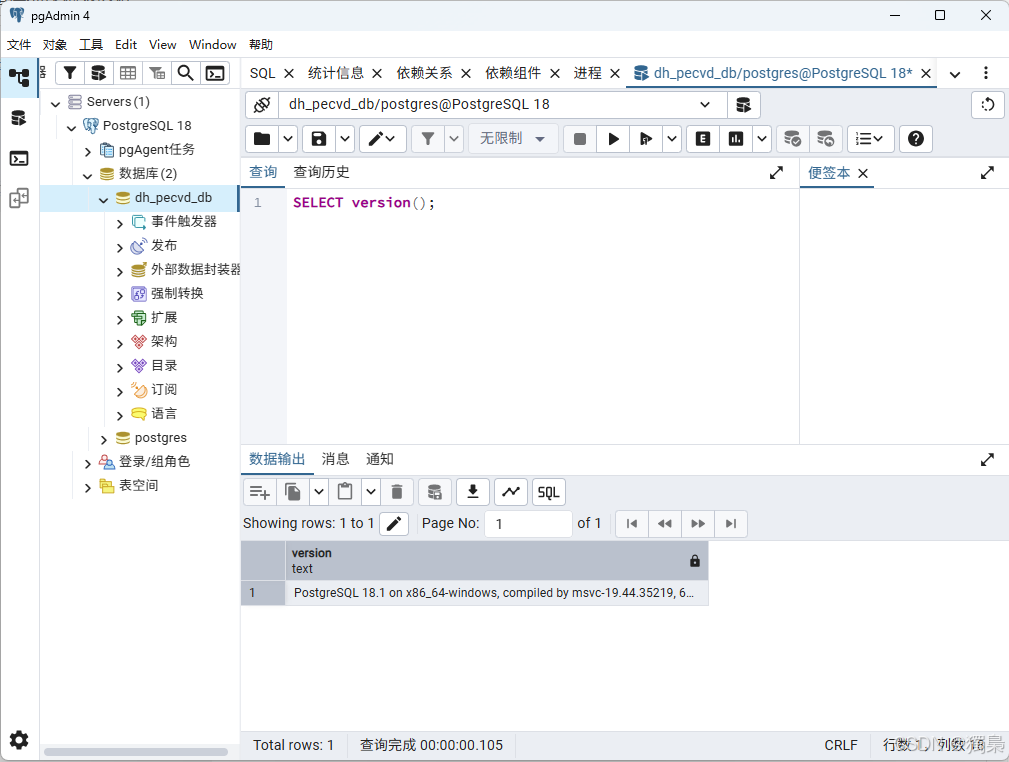Click the help question mark icon

(916, 138)
